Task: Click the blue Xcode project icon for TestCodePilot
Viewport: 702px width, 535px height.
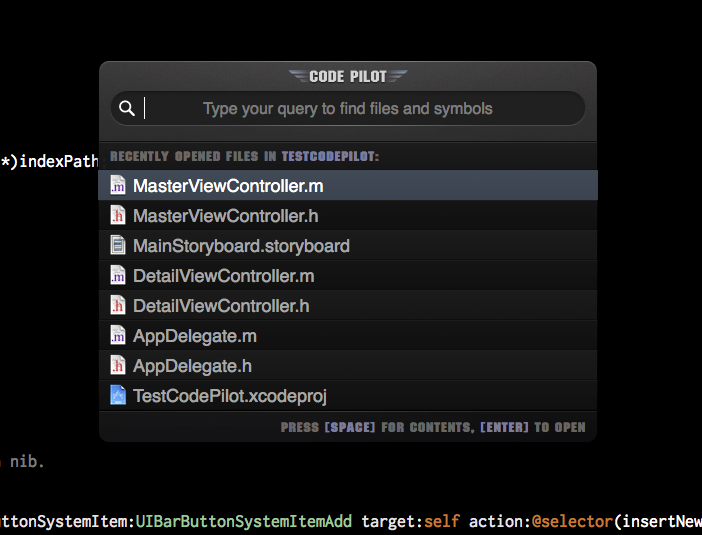Action: click(118, 396)
